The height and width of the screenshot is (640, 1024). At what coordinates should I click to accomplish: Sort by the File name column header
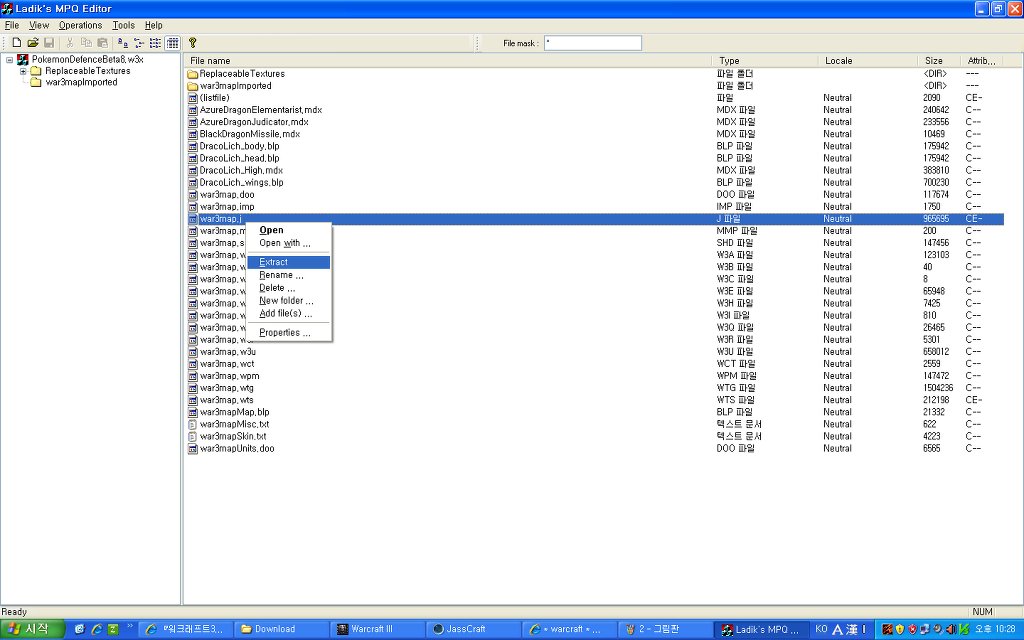pyautogui.click(x=447, y=61)
